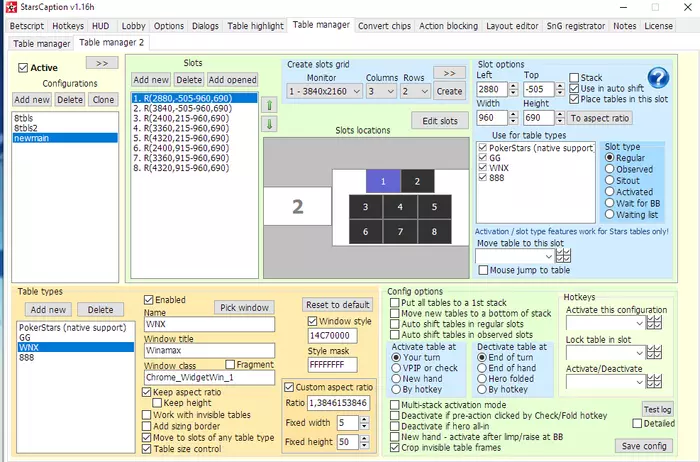Switch to first Table manager sub-tab
Viewport: 700px width, 462px height.
pyautogui.click(x=42, y=43)
